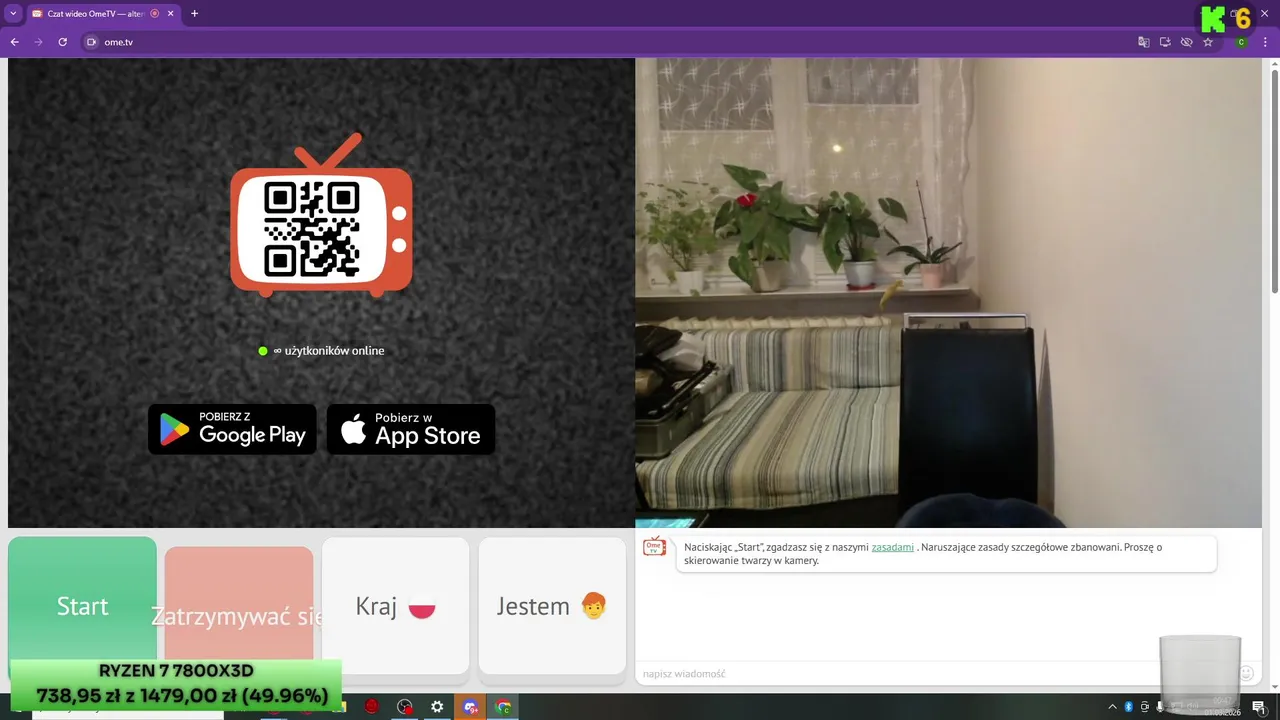1280x720 pixels.
Task: Open the Windows notification center icon
Action: click(x=1259, y=707)
